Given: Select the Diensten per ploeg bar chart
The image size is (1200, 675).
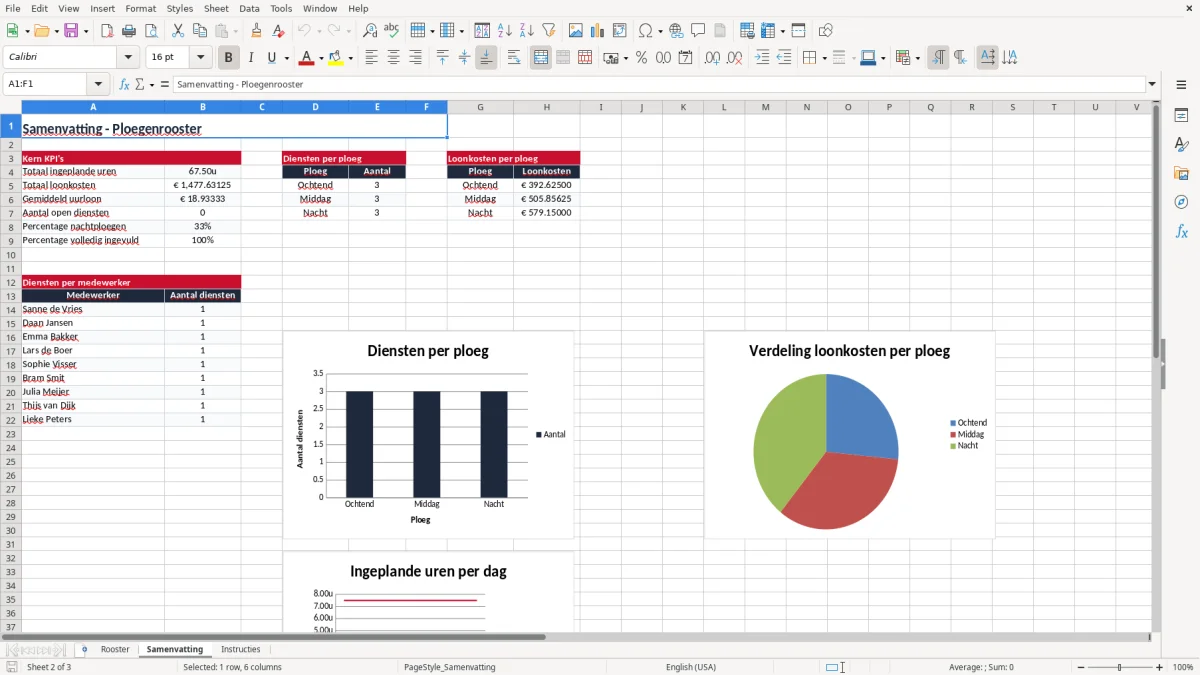Looking at the screenshot, I should coord(428,435).
